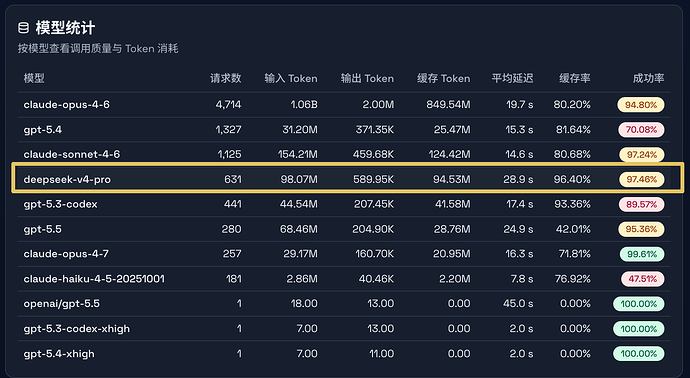Click the 96.40% cache rate value
This screenshot has height=378, width=690.
coord(572,180)
